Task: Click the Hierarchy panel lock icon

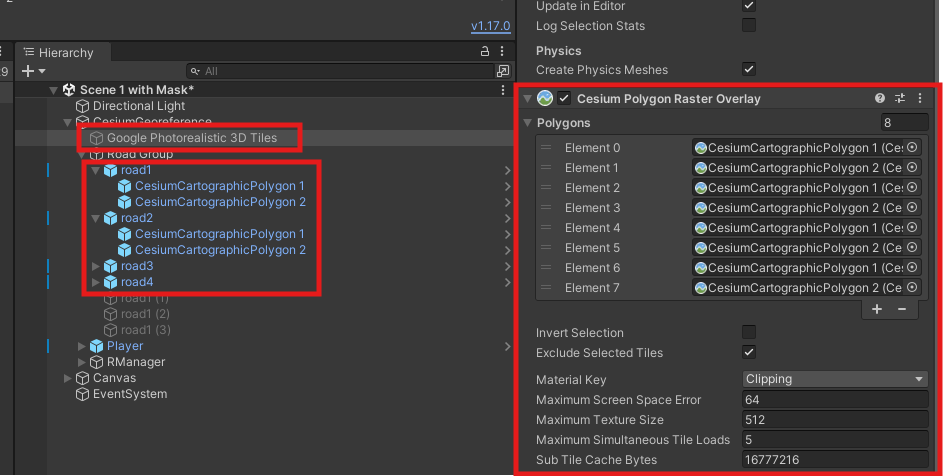Action: 485,52
